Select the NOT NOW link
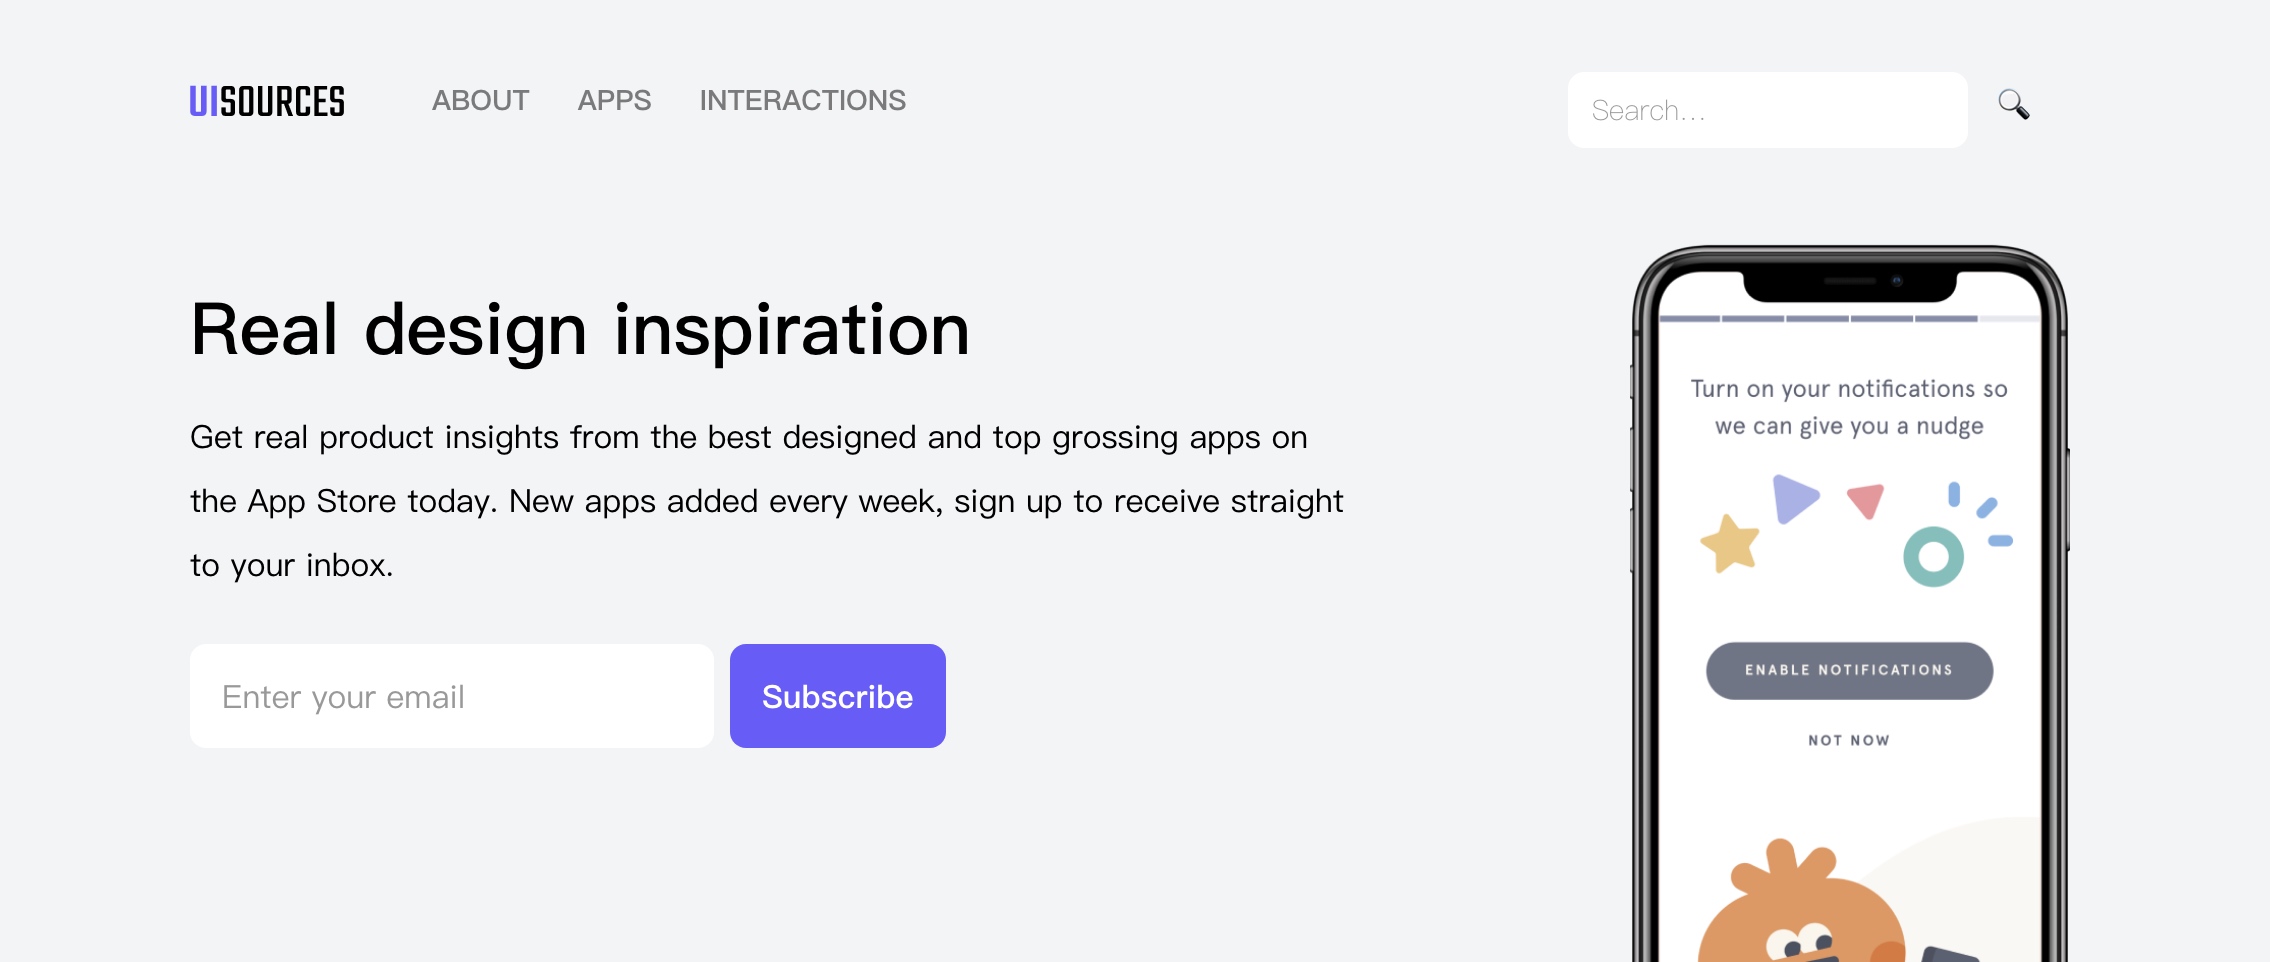The height and width of the screenshot is (962, 2270). coord(1849,740)
